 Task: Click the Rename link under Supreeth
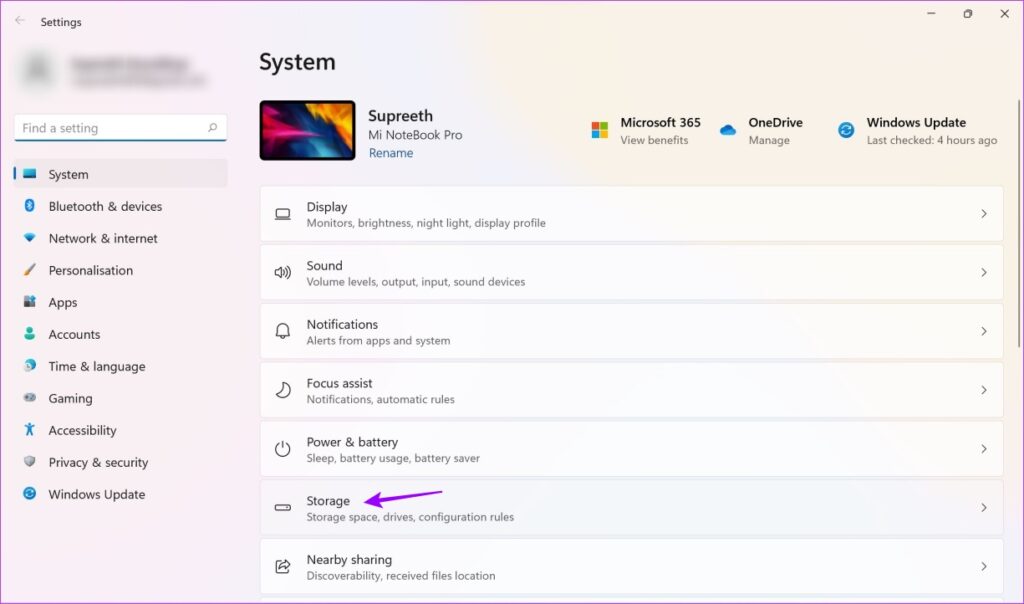coord(391,153)
